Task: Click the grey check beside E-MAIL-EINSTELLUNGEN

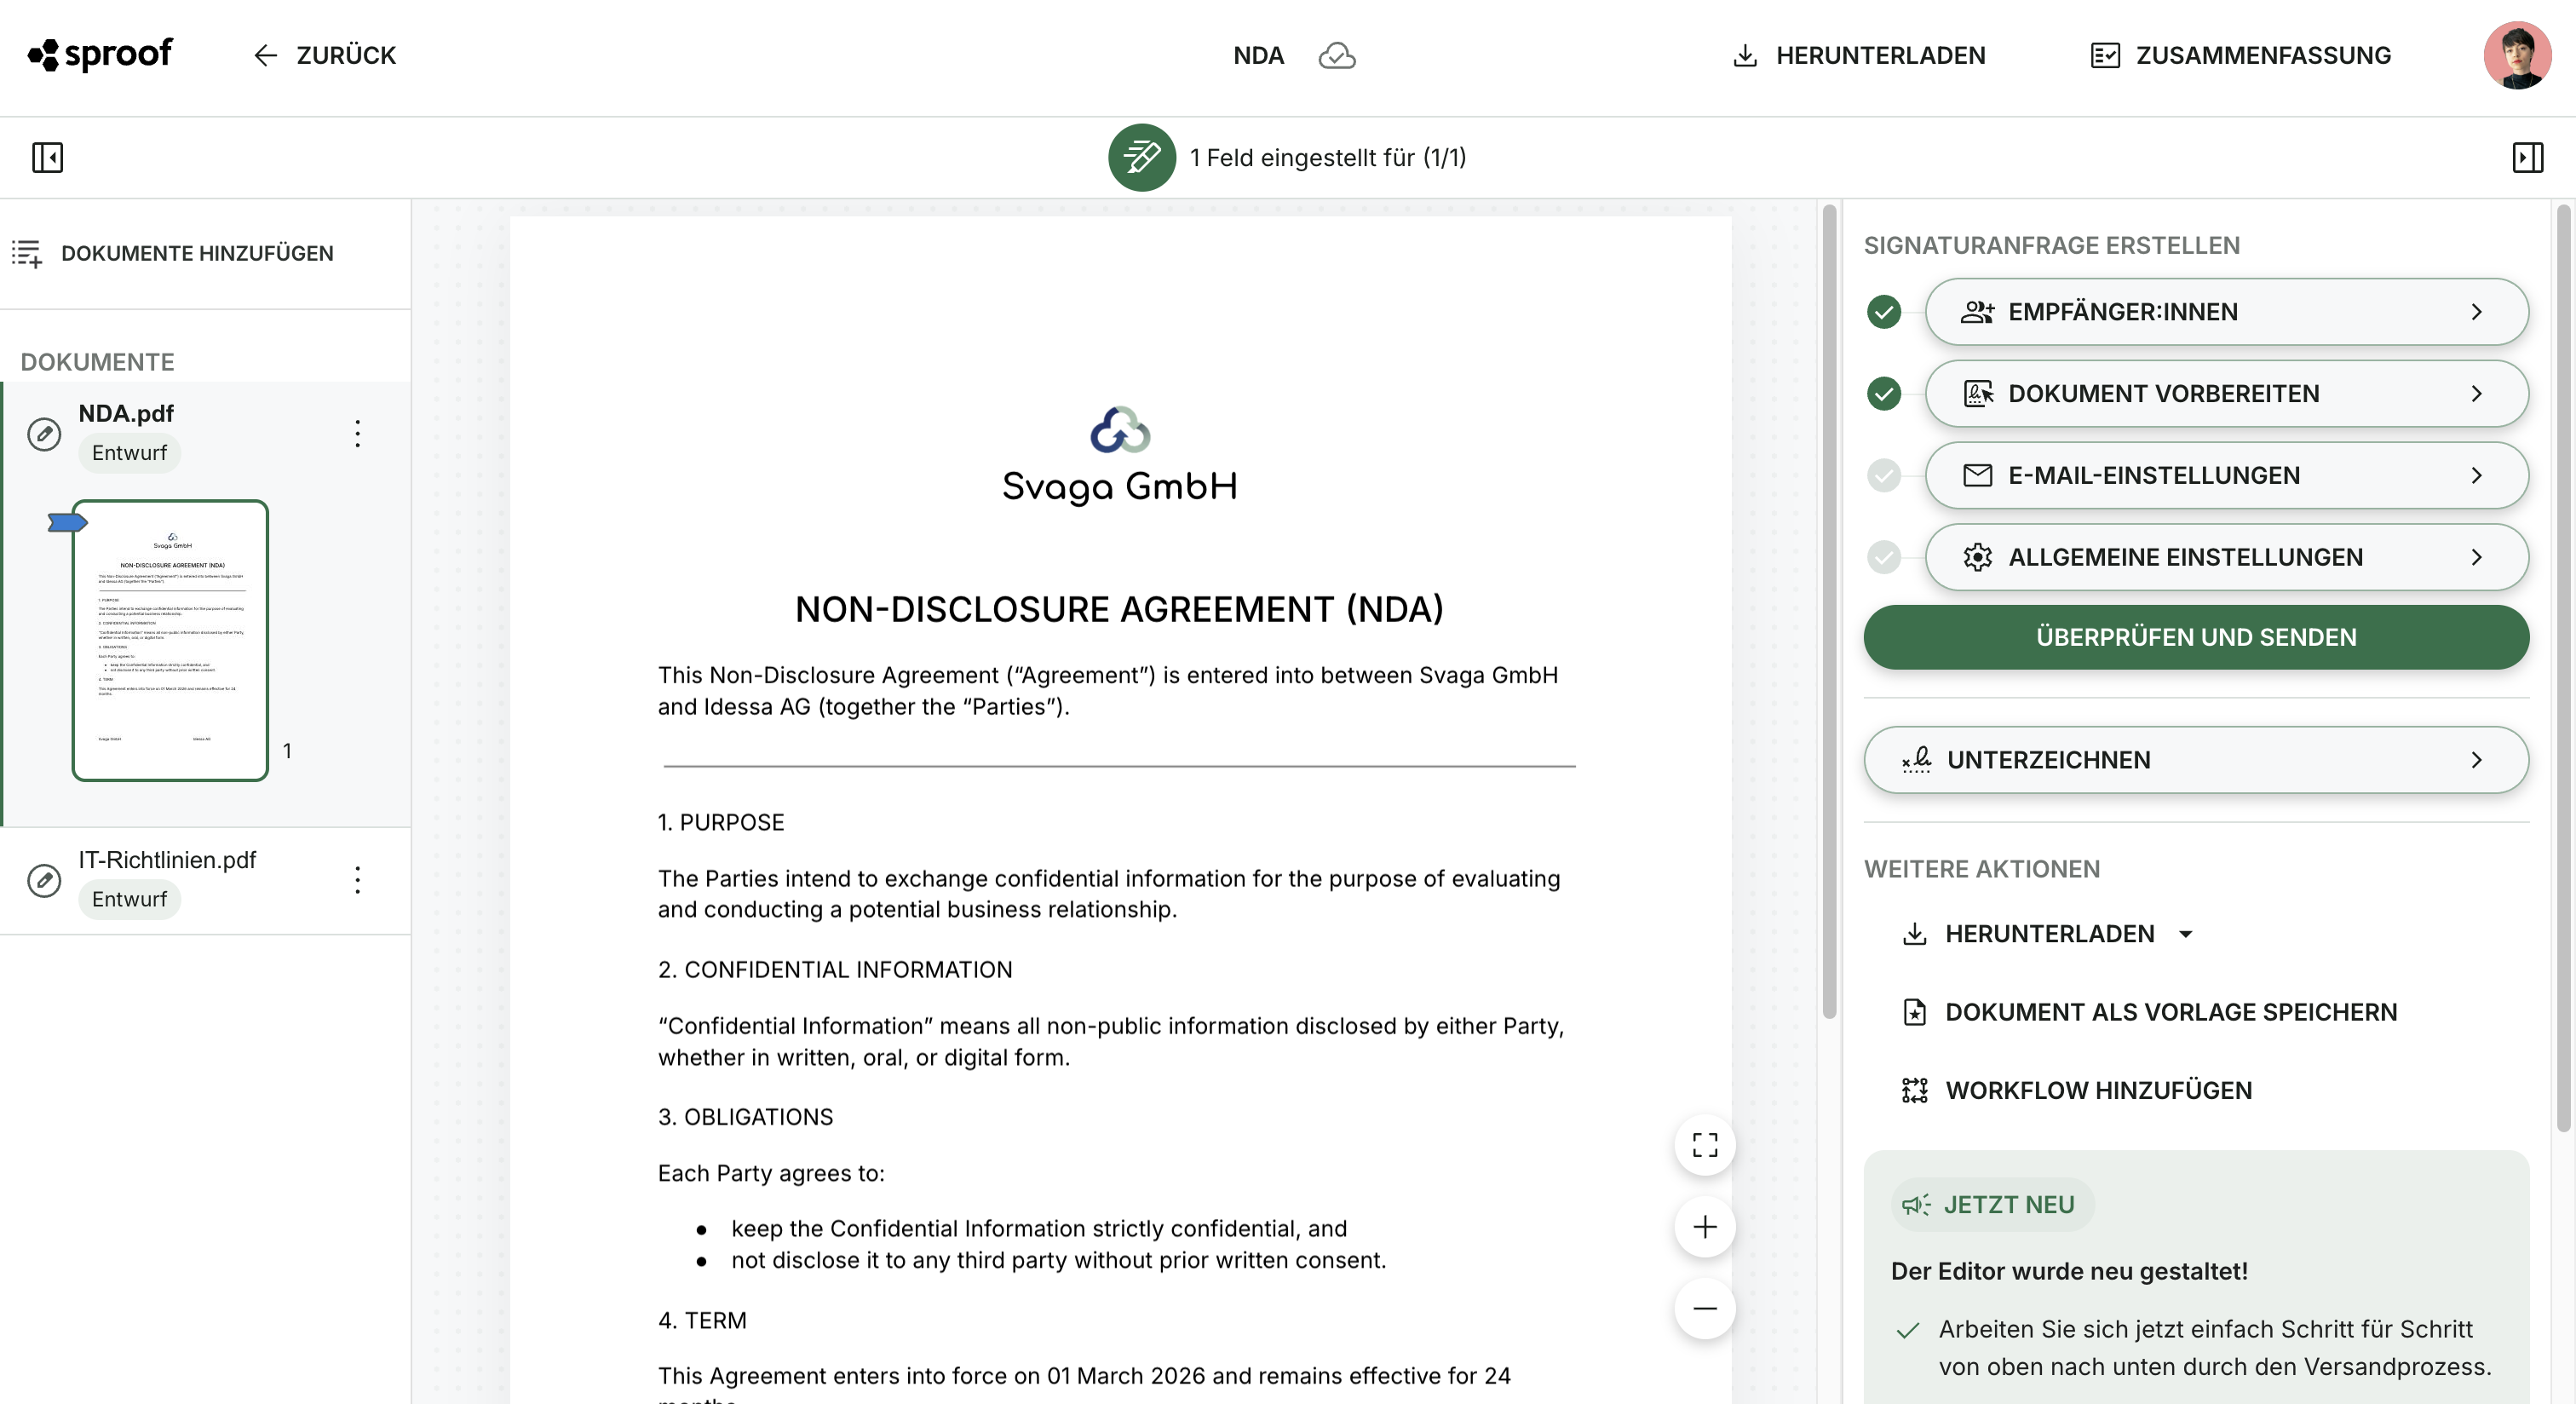Action: [x=1884, y=476]
